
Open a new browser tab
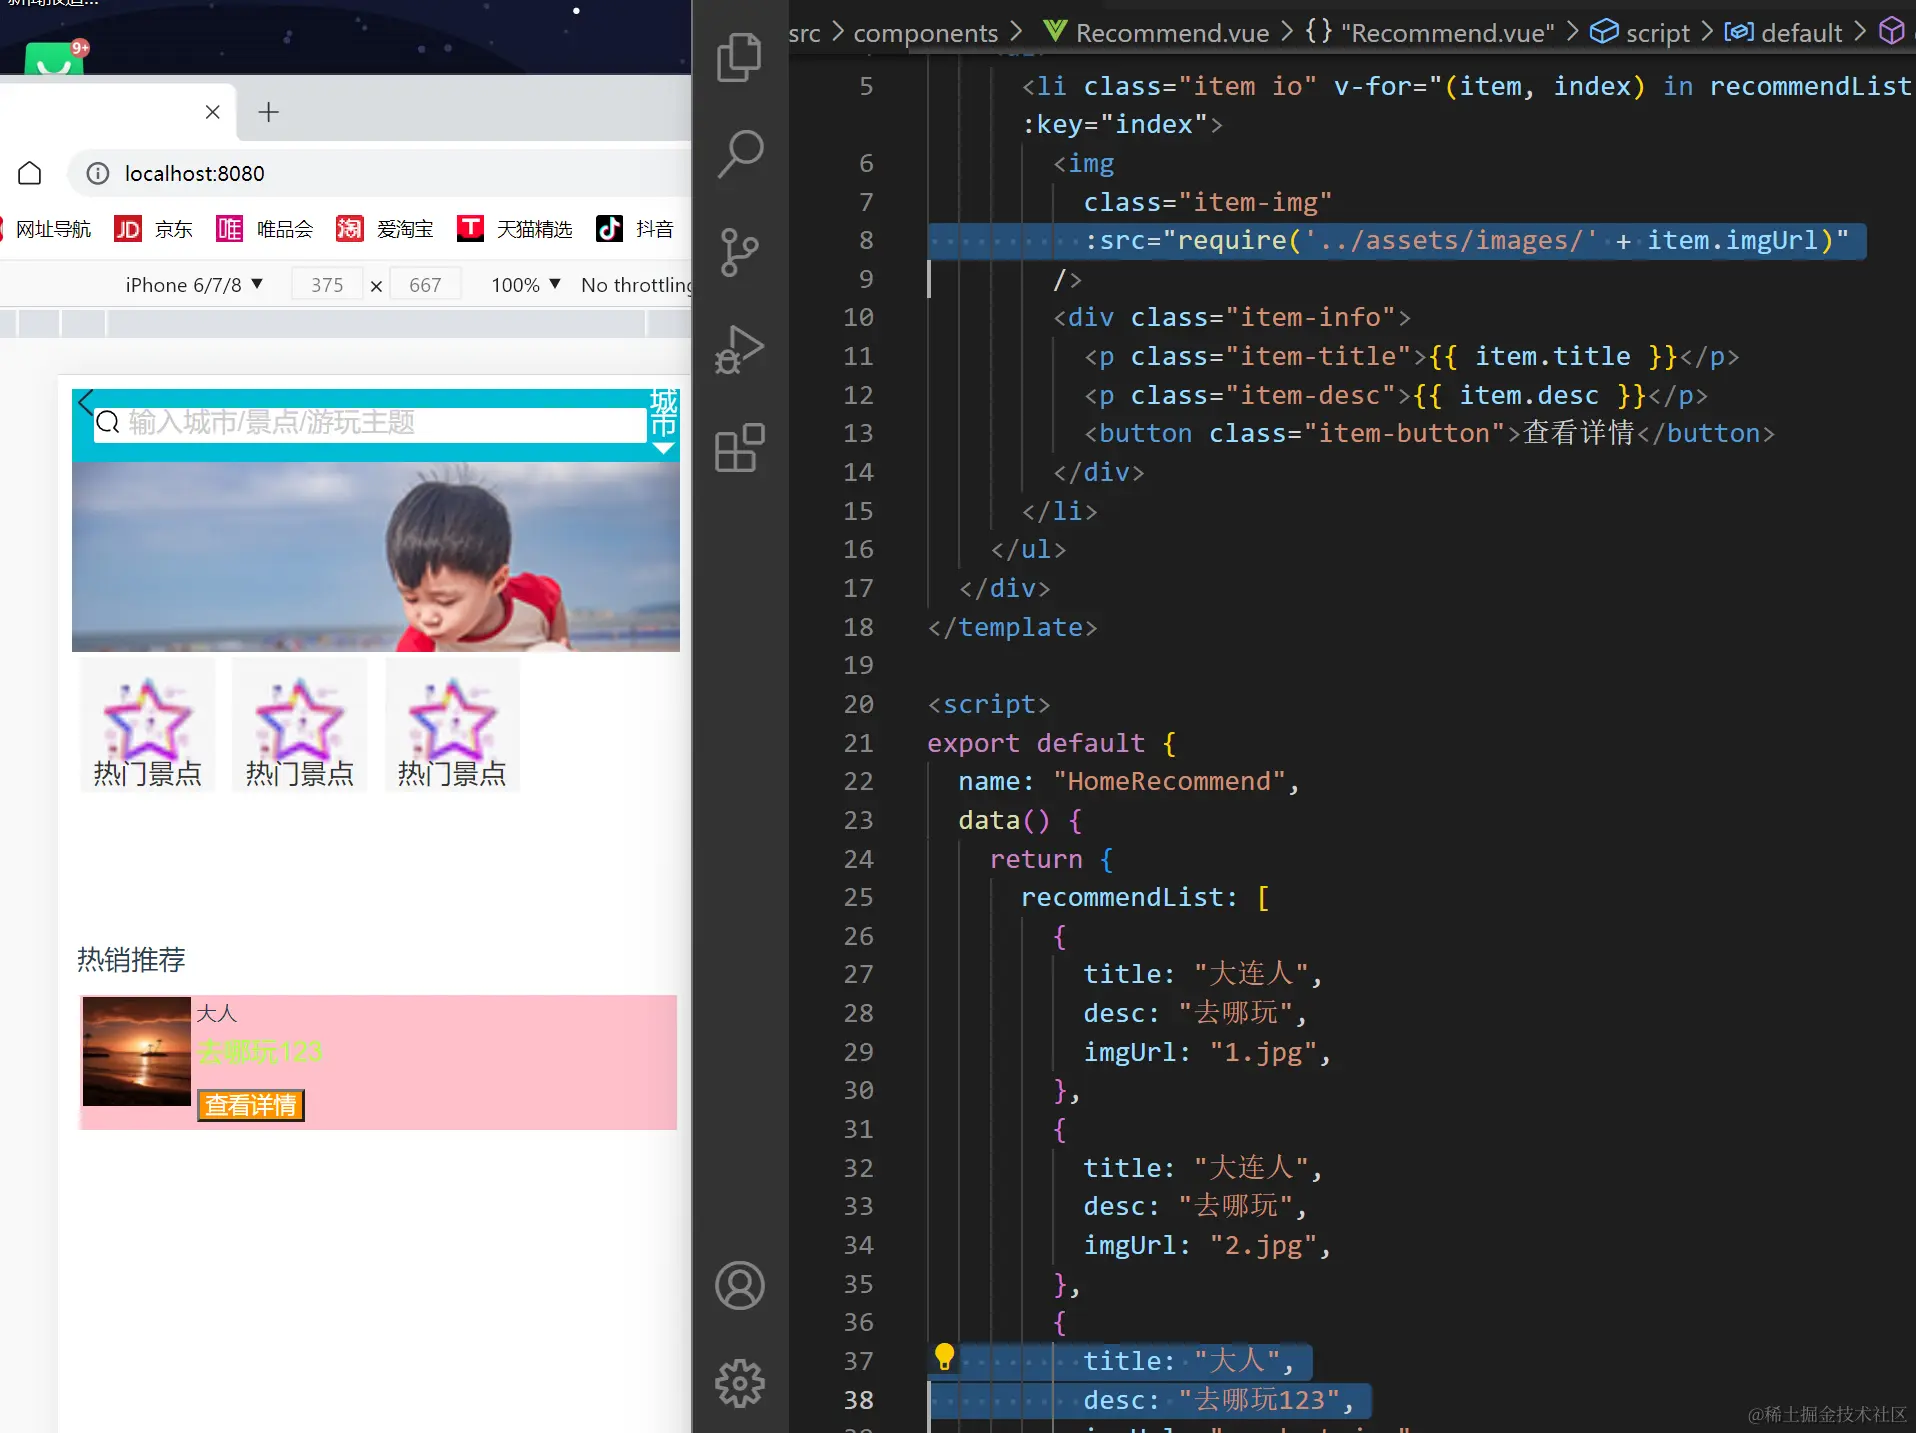point(268,112)
